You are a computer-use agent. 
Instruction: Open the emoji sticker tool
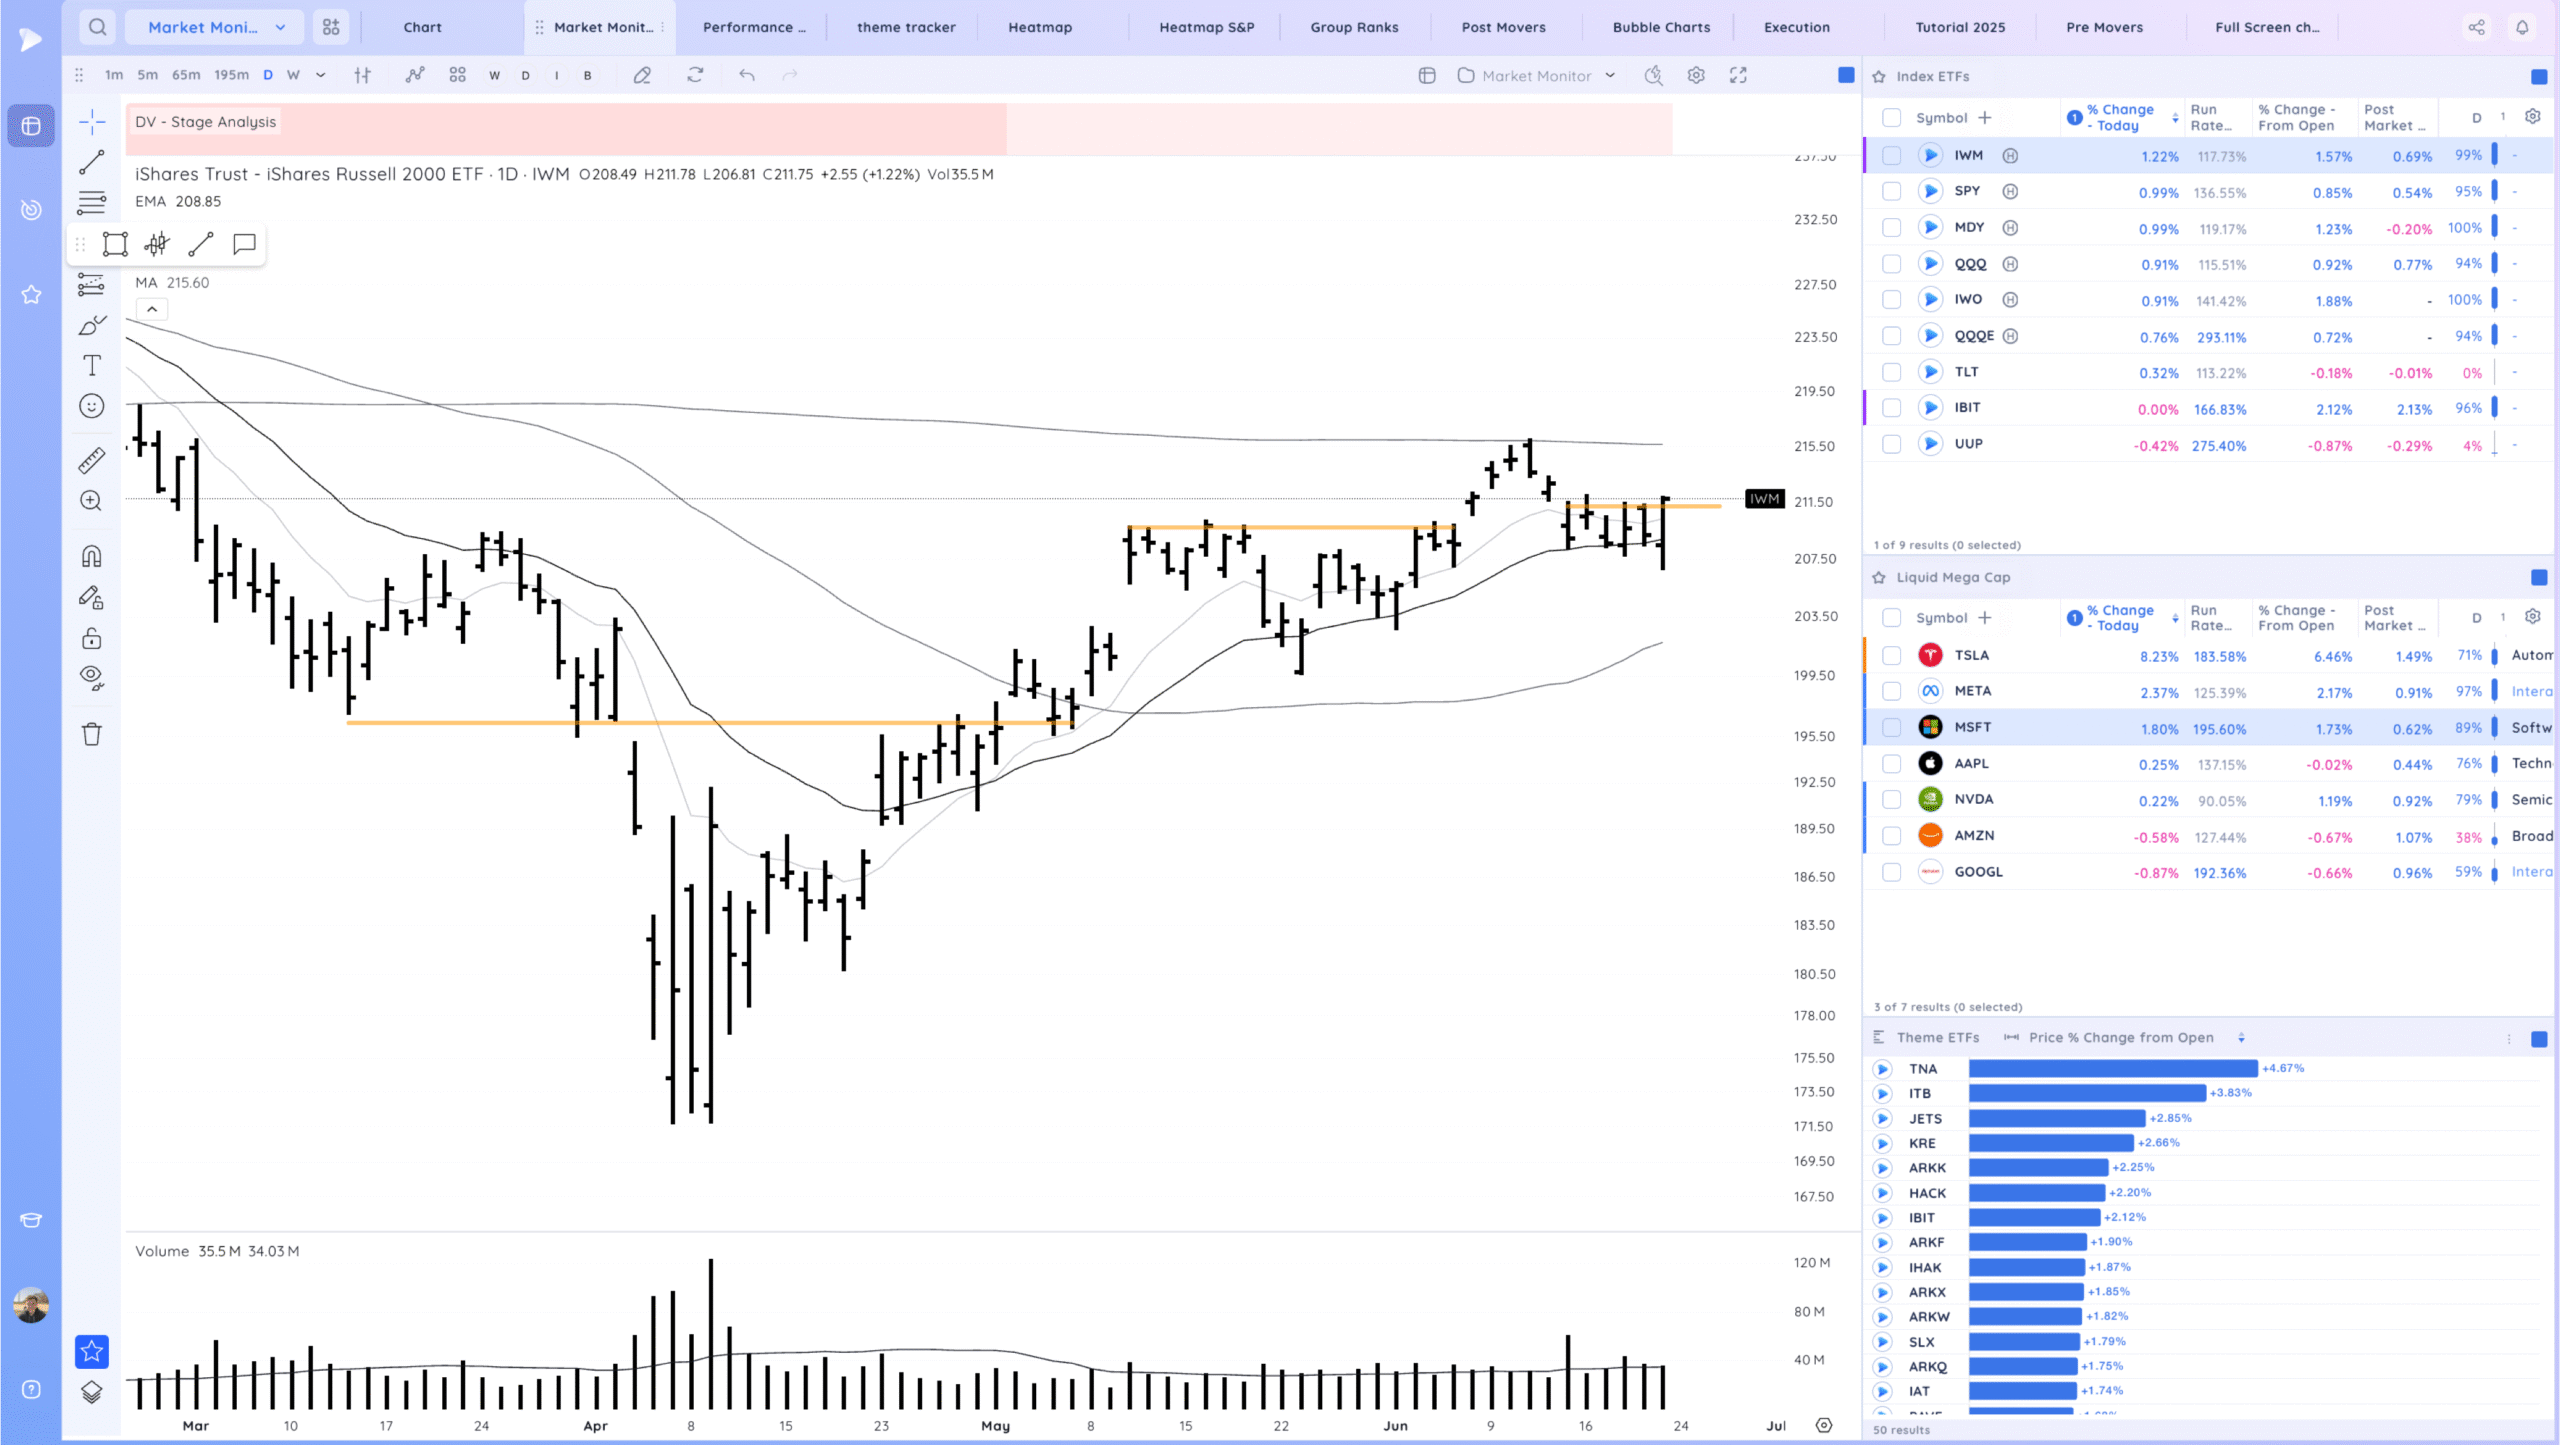point(92,406)
